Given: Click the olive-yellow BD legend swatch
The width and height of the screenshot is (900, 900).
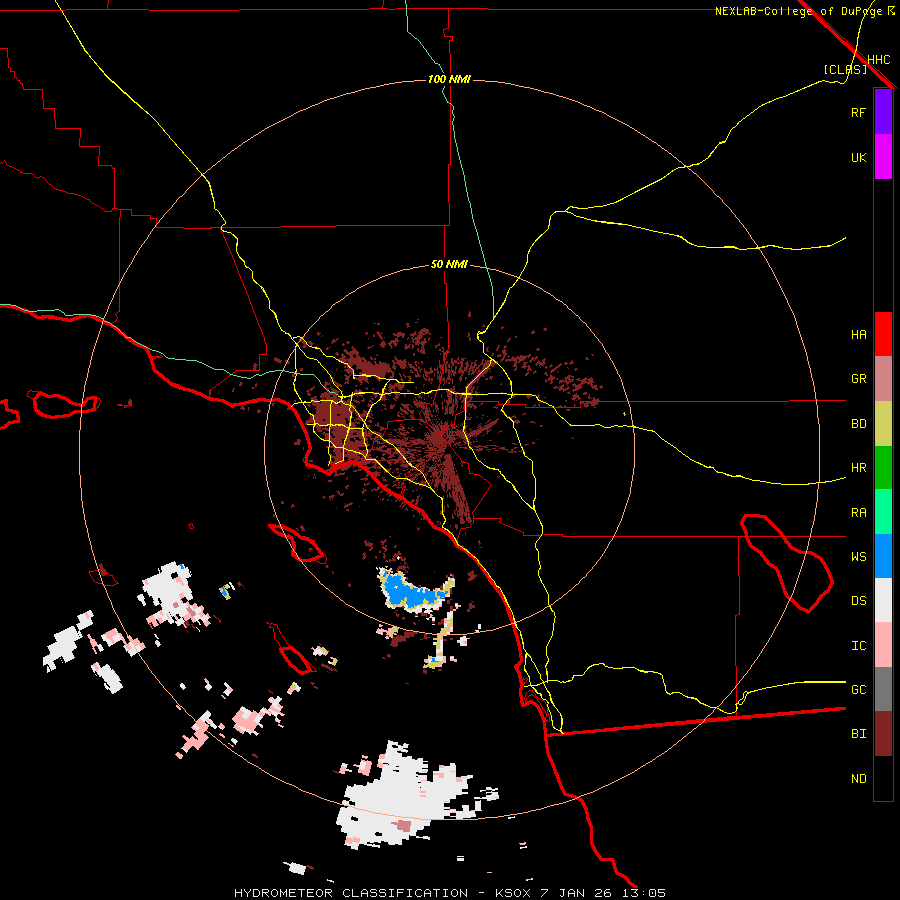Looking at the screenshot, I should (883, 423).
